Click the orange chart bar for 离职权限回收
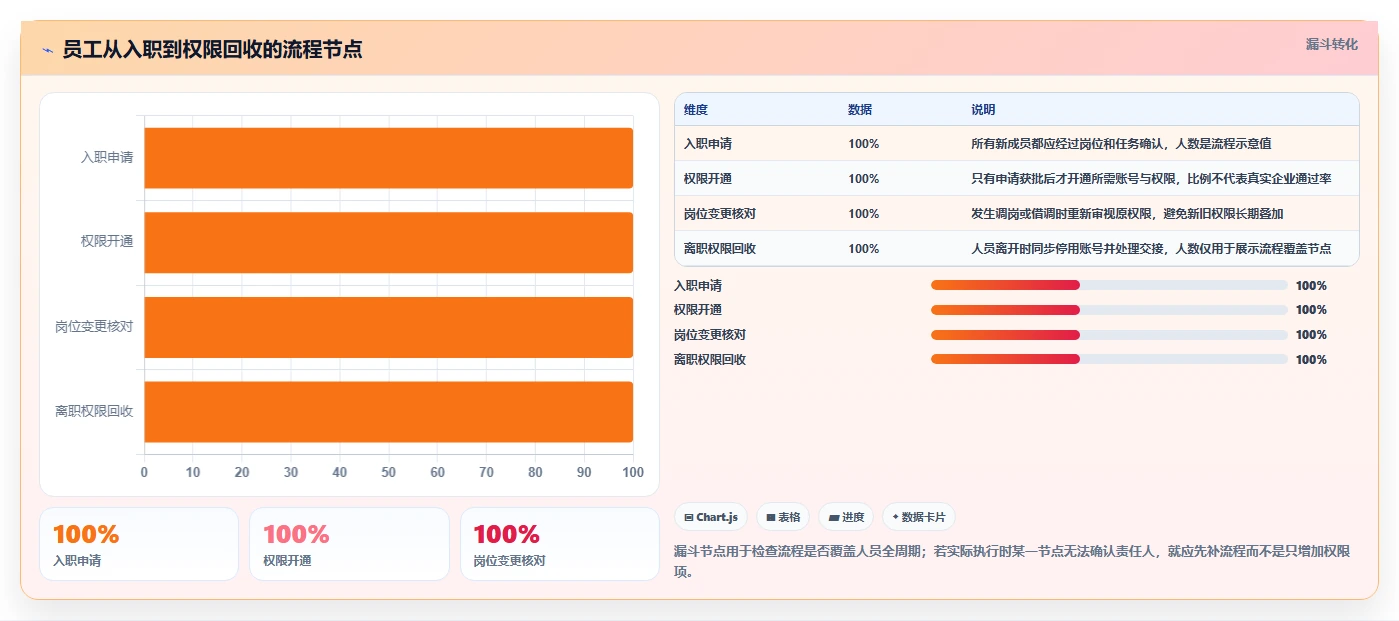Image resolution: width=1399 pixels, height=621 pixels. [388, 411]
